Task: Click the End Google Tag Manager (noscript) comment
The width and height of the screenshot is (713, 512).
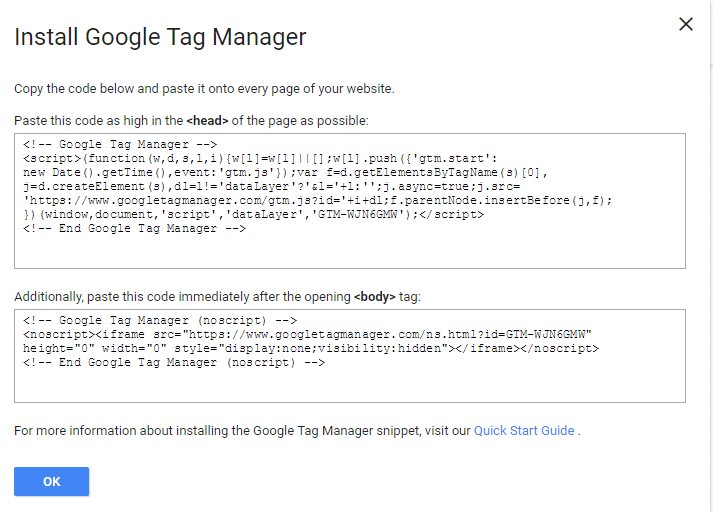Action: pyautogui.click(x=174, y=363)
